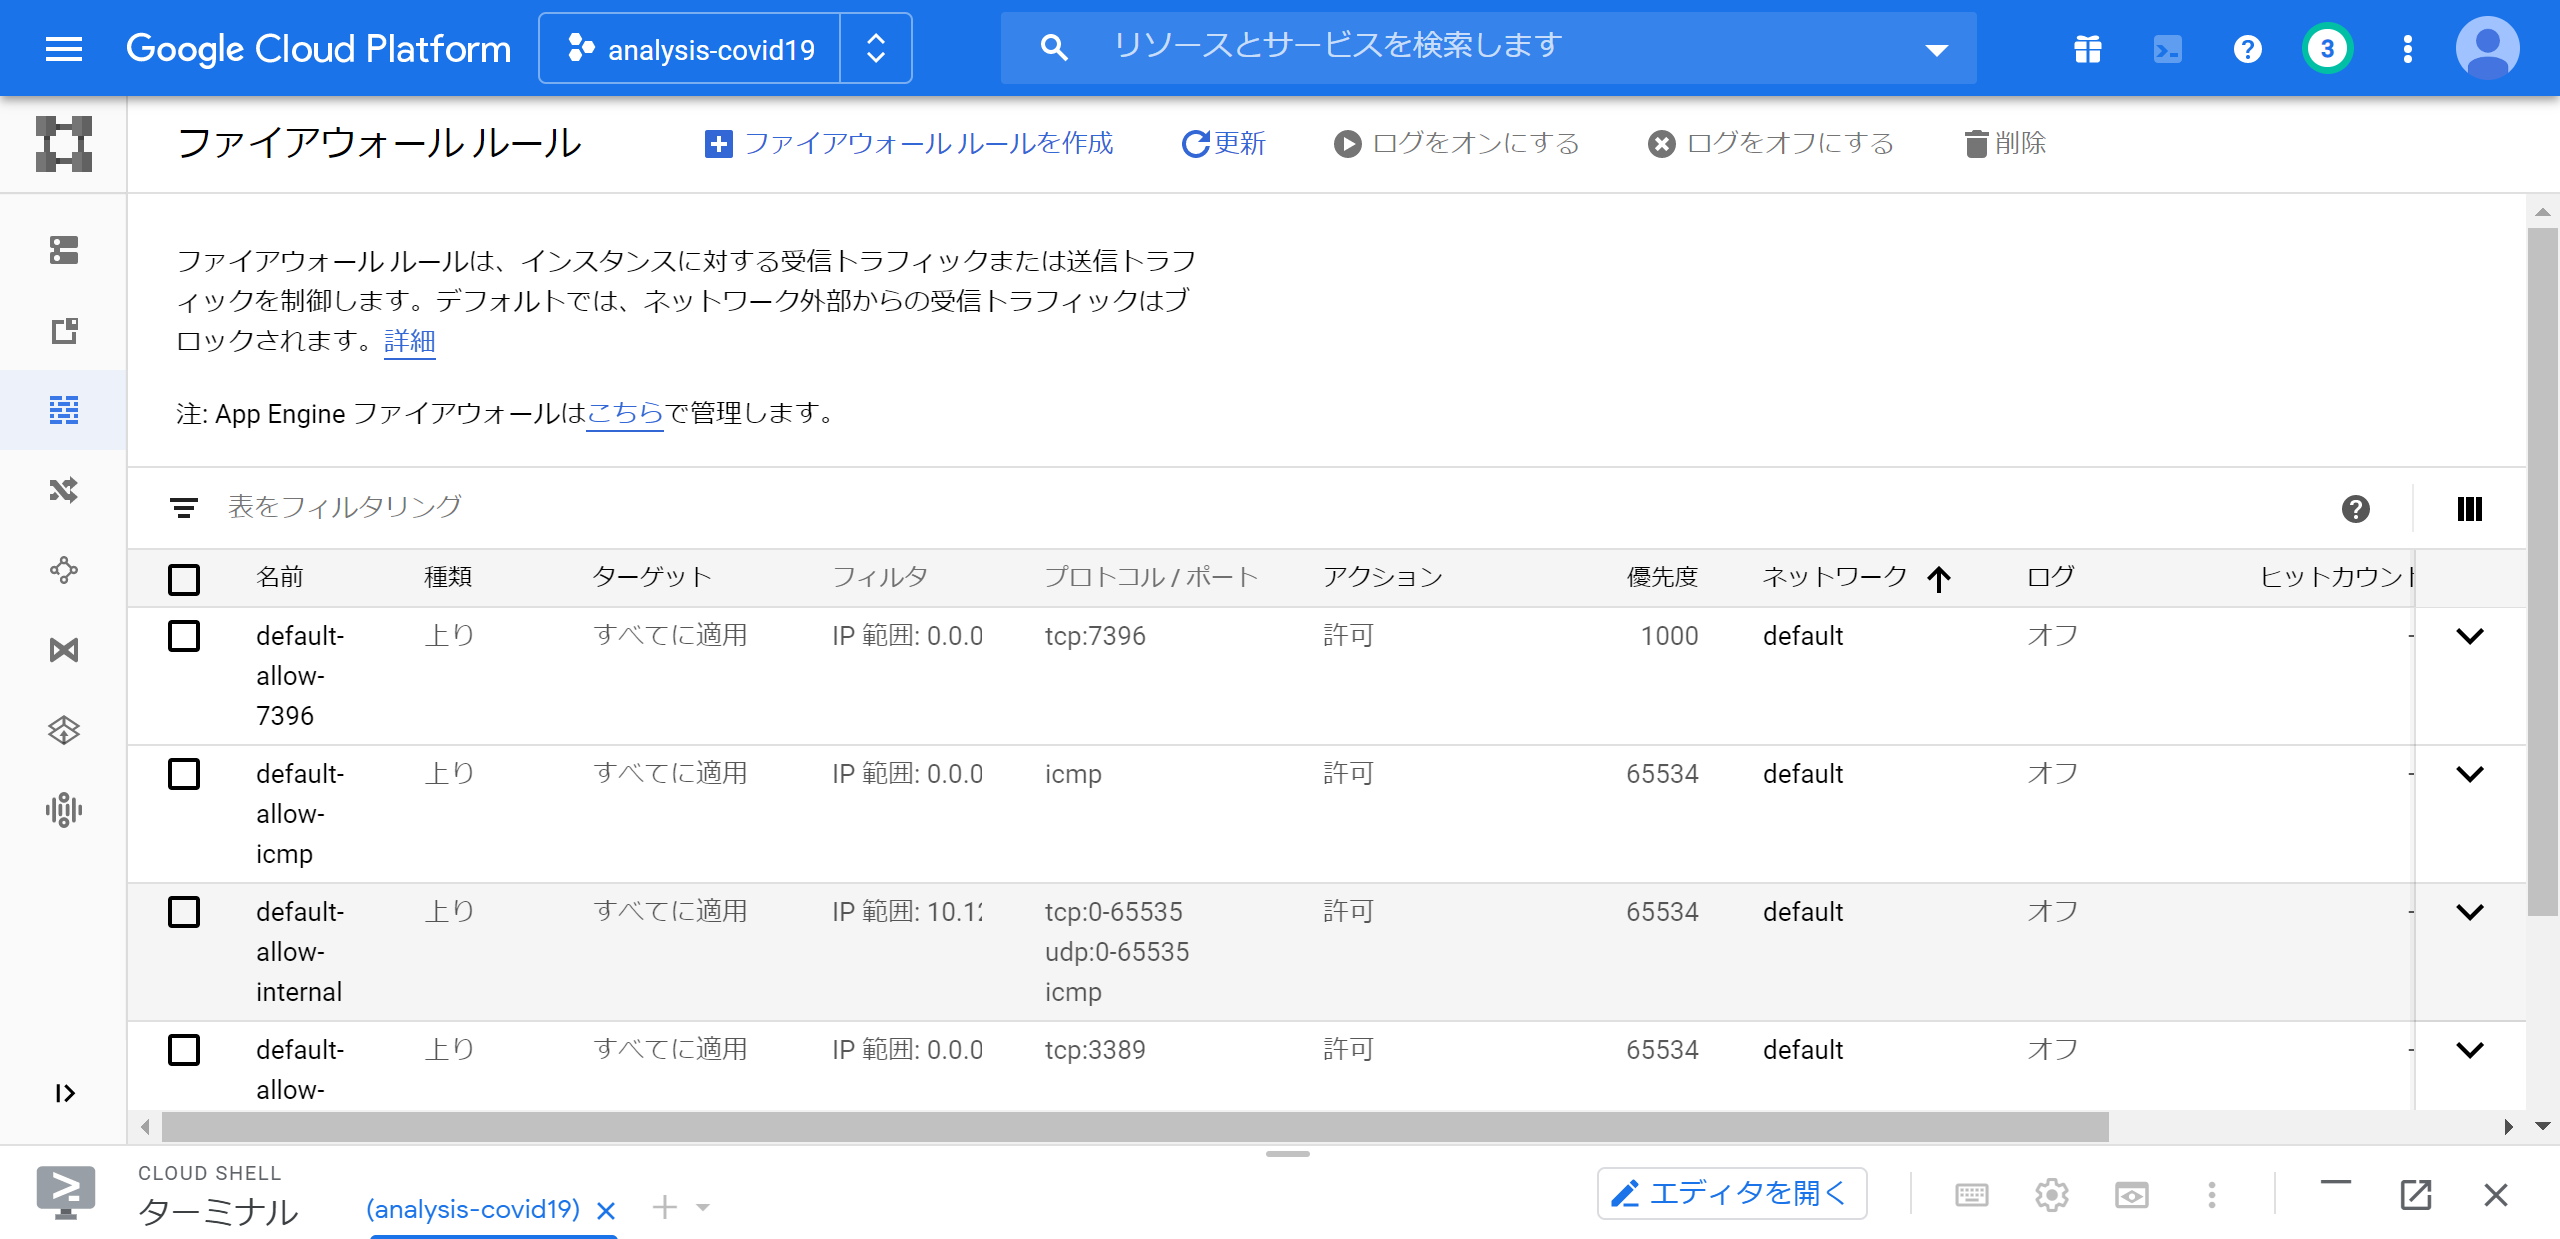Sort by ネットワーク column header
This screenshot has width=2560, height=1239.
click(x=1834, y=577)
